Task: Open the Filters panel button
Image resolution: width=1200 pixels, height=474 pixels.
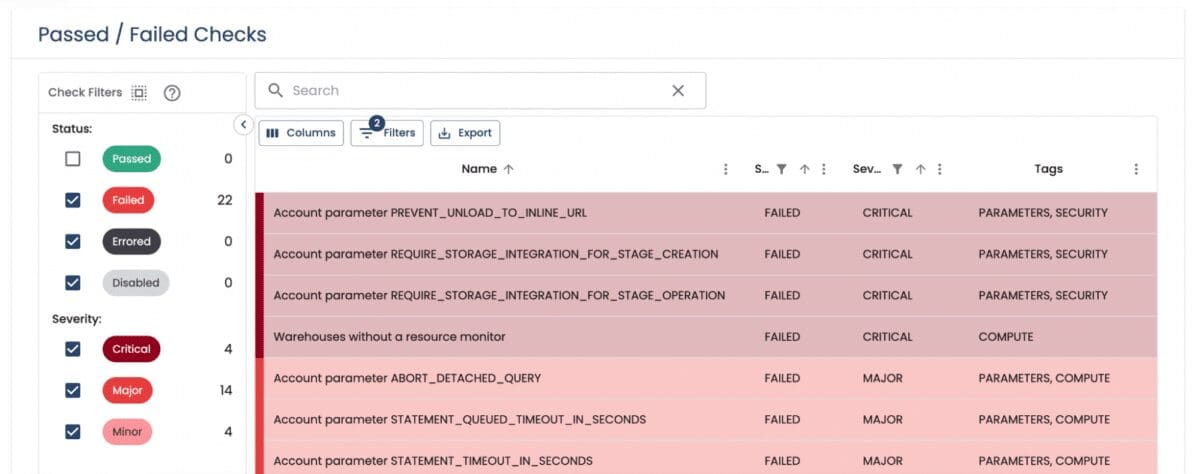Action: click(x=387, y=133)
